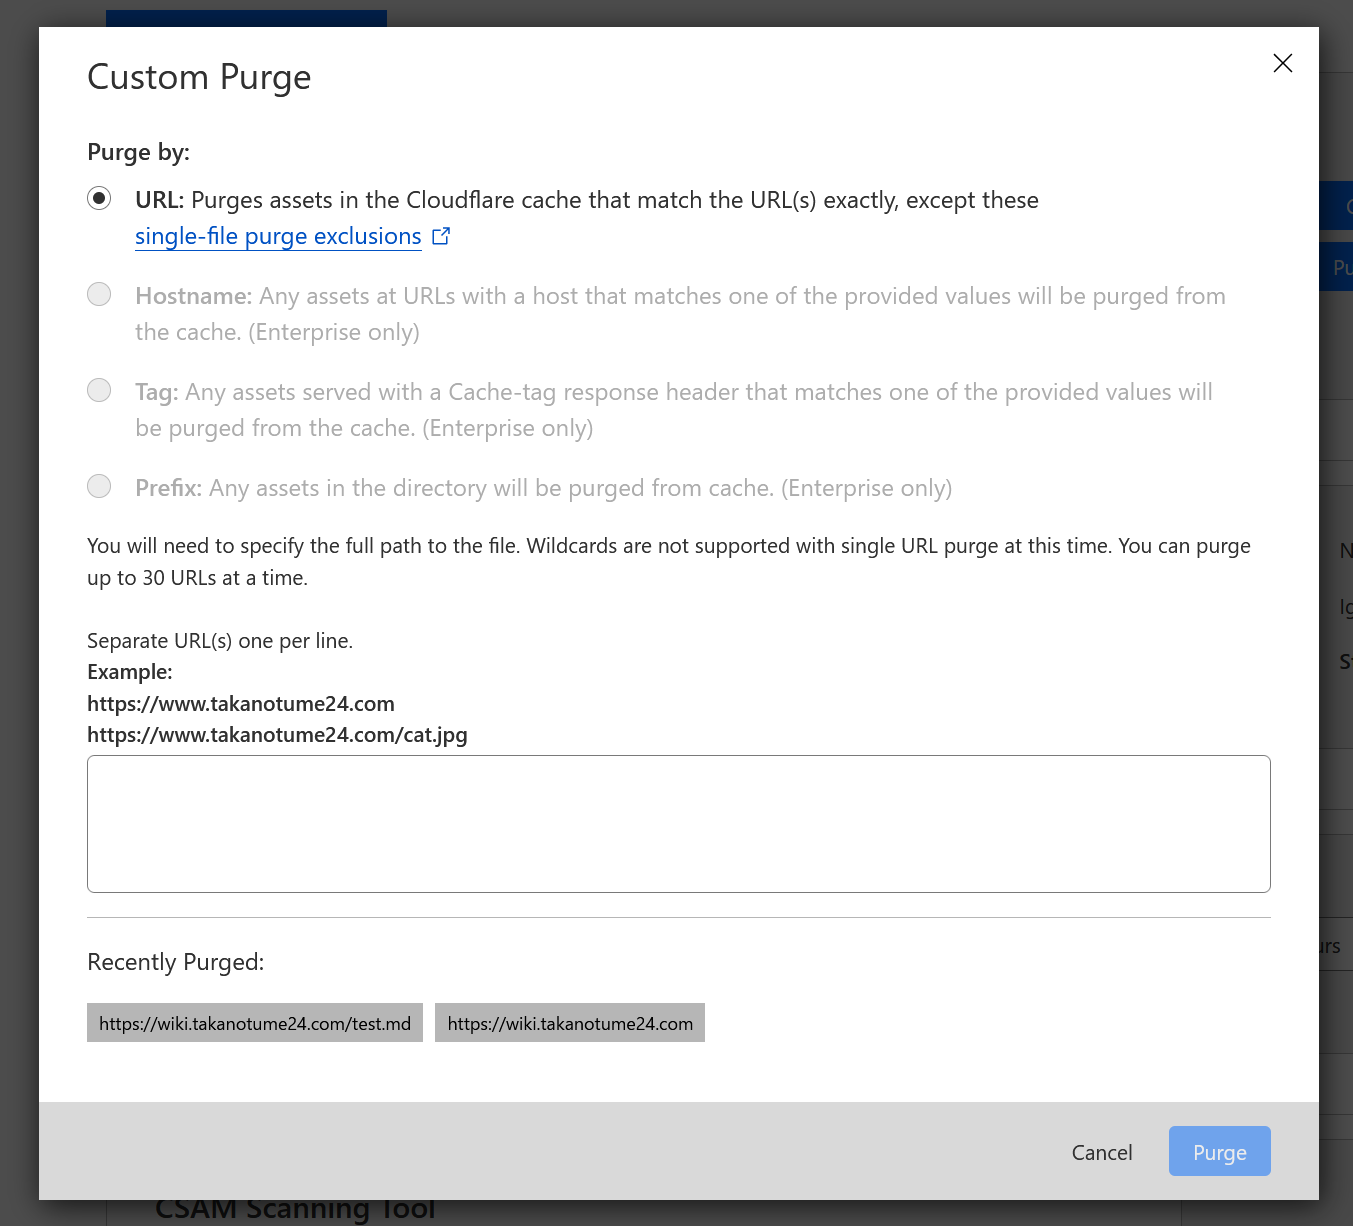Click the external link icon after purge exclusions

click(x=441, y=236)
